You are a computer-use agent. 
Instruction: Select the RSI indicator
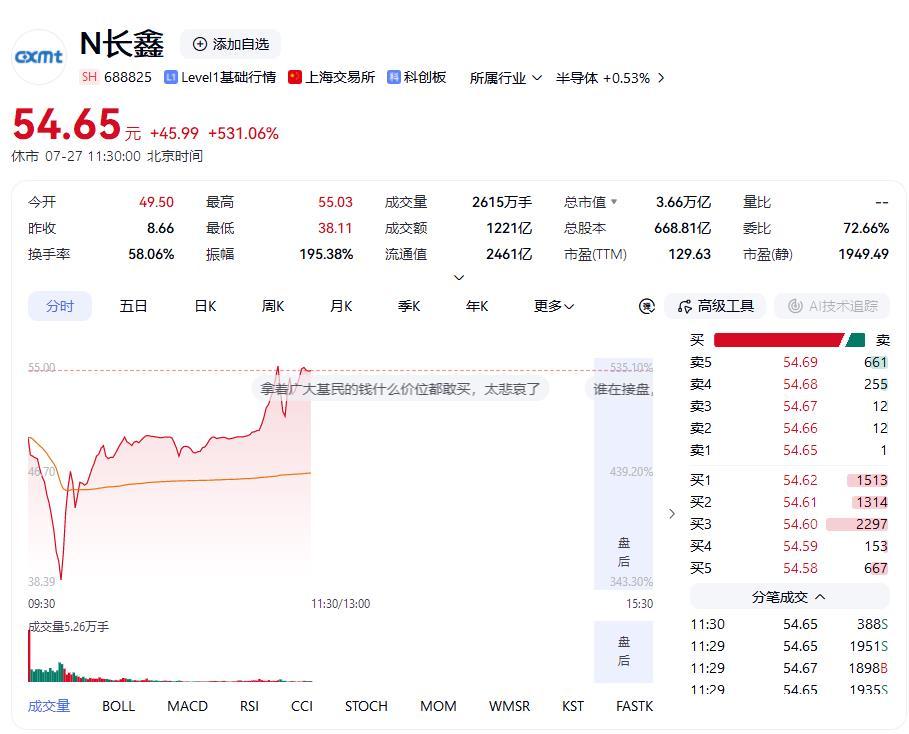point(249,706)
